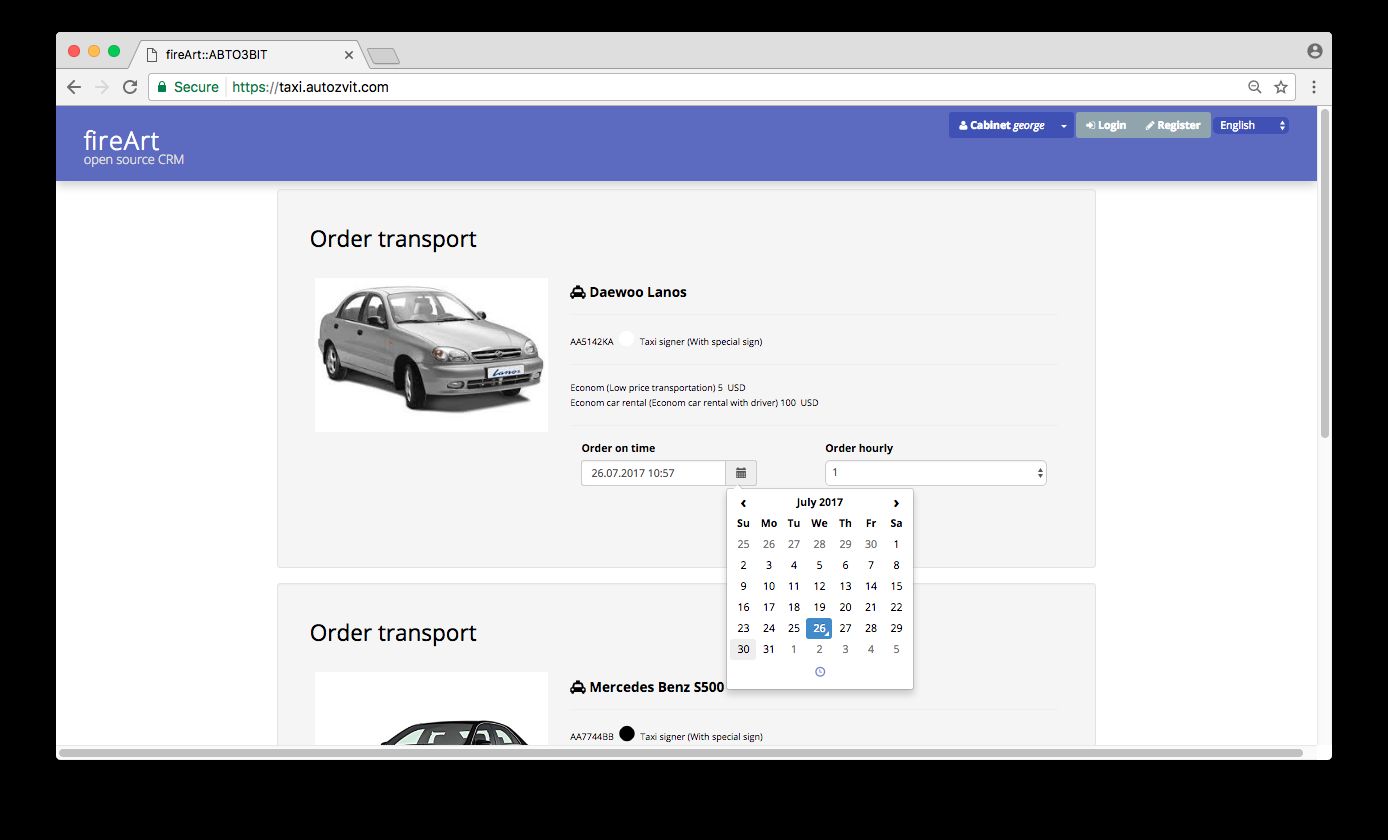The width and height of the screenshot is (1388, 840).
Task: Select July 15 in the calendar
Action: click(x=896, y=586)
